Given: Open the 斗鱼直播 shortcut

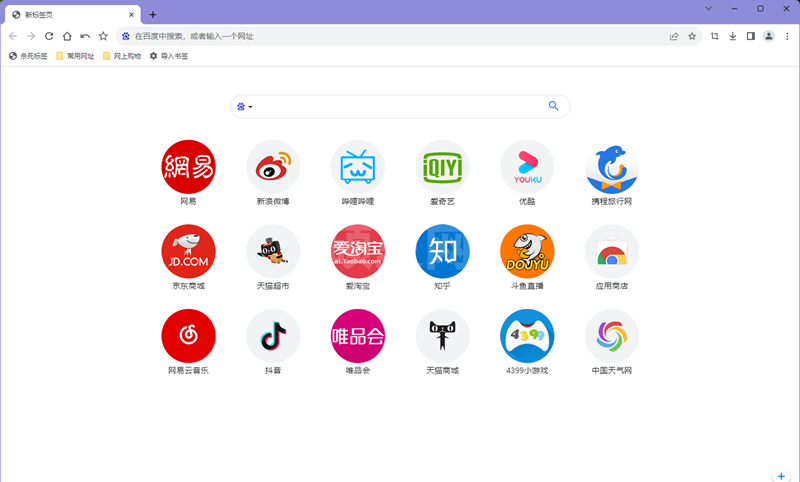Looking at the screenshot, I should pos(527,251).
